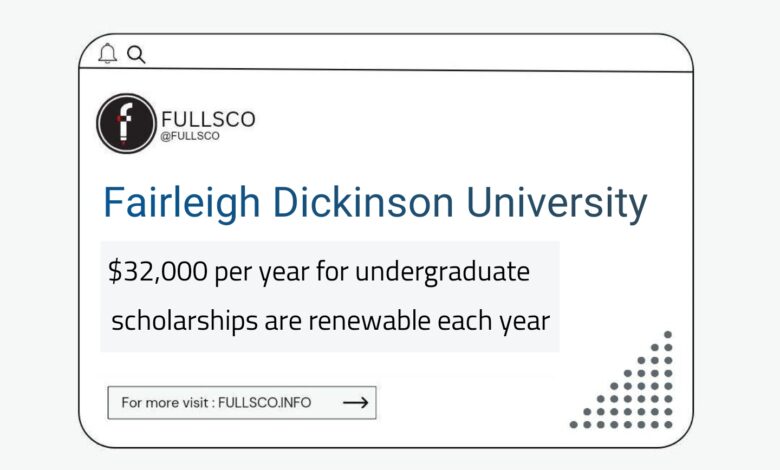Select the top dot of the dotted triangle
Image resolution: width=780 pixels, height=470 pixels.
pos(668,335)
